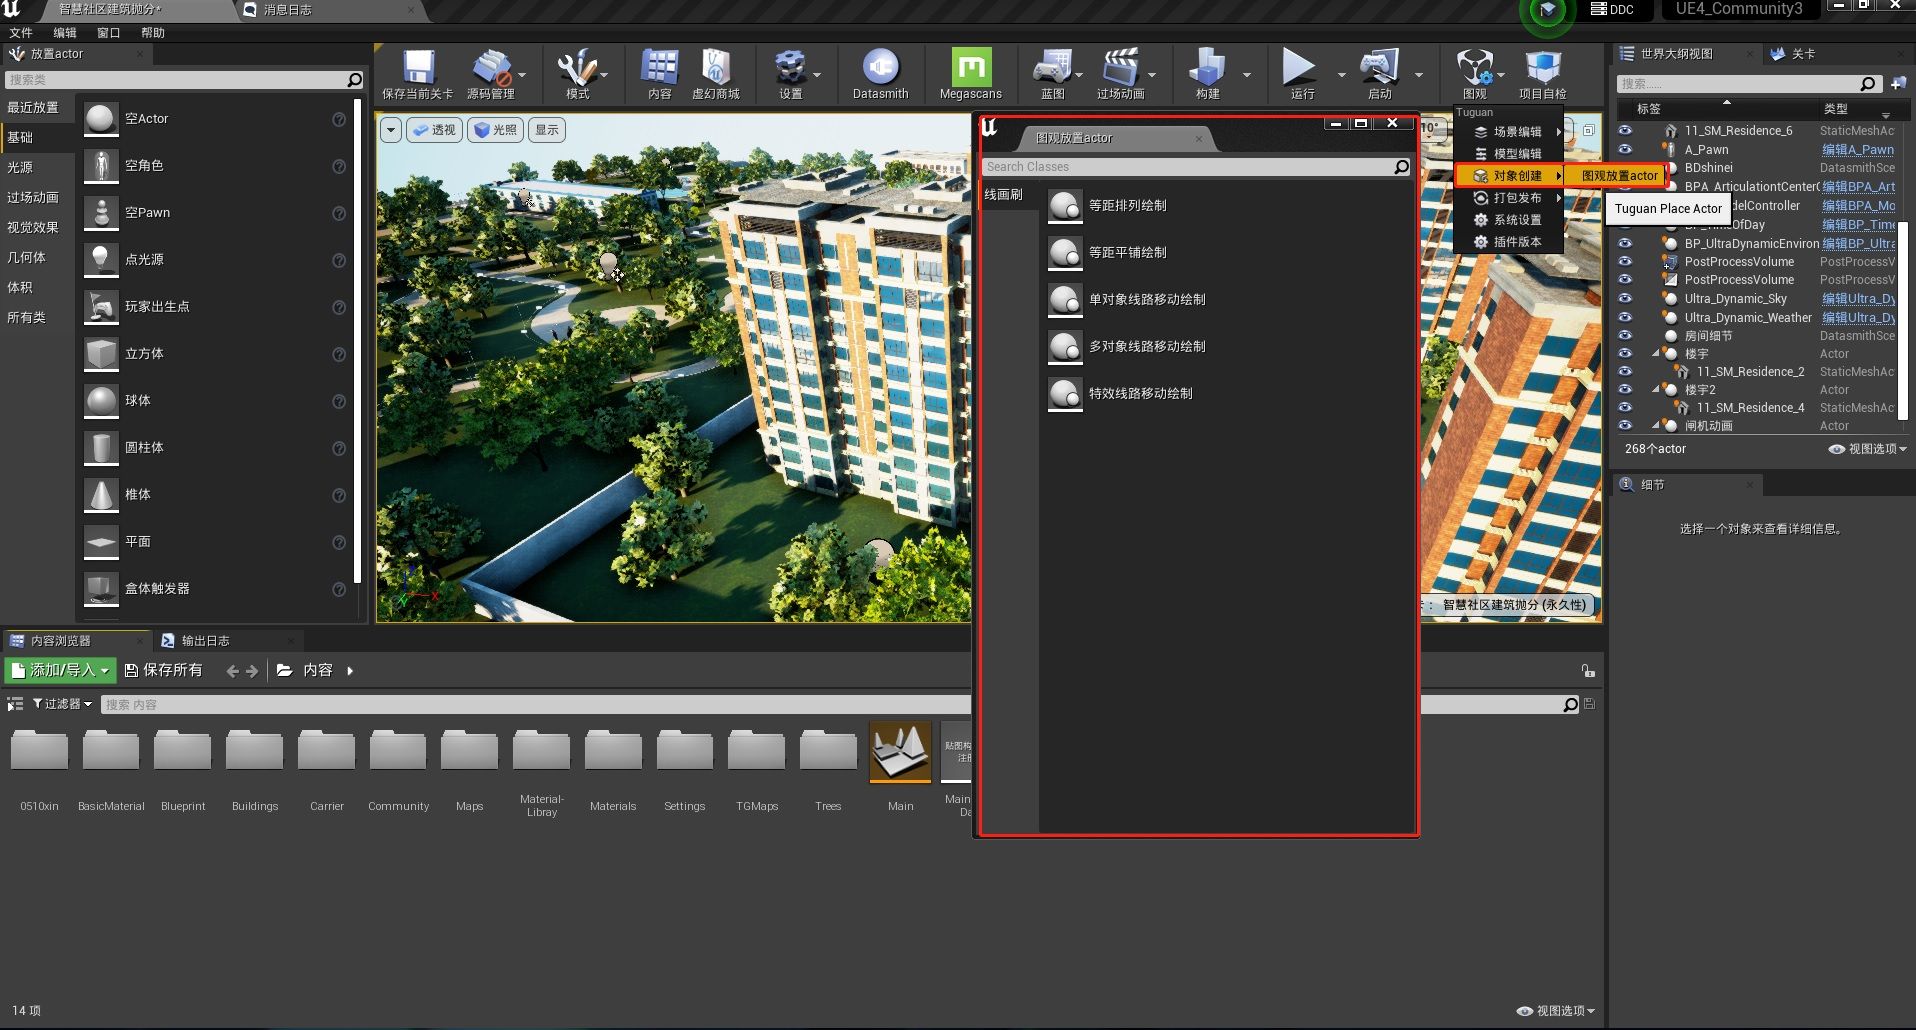
Task: Toggle visibility of A_Pawn in outliner
Action: (x=1625, y=149)
